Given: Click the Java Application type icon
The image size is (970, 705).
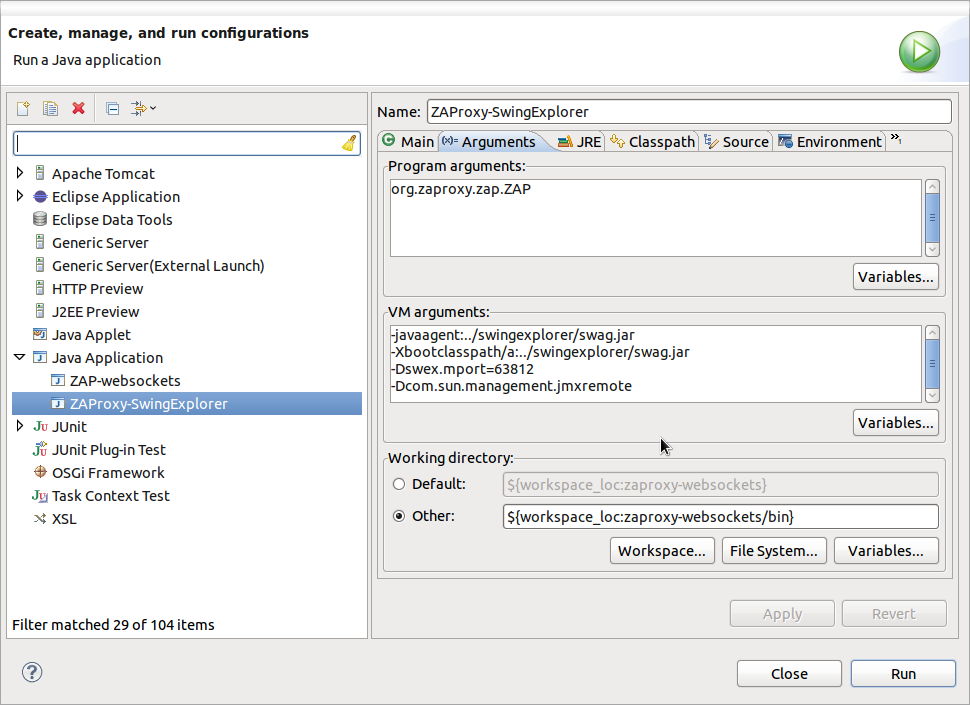Looking at the screenshot, I should [40, 357].
